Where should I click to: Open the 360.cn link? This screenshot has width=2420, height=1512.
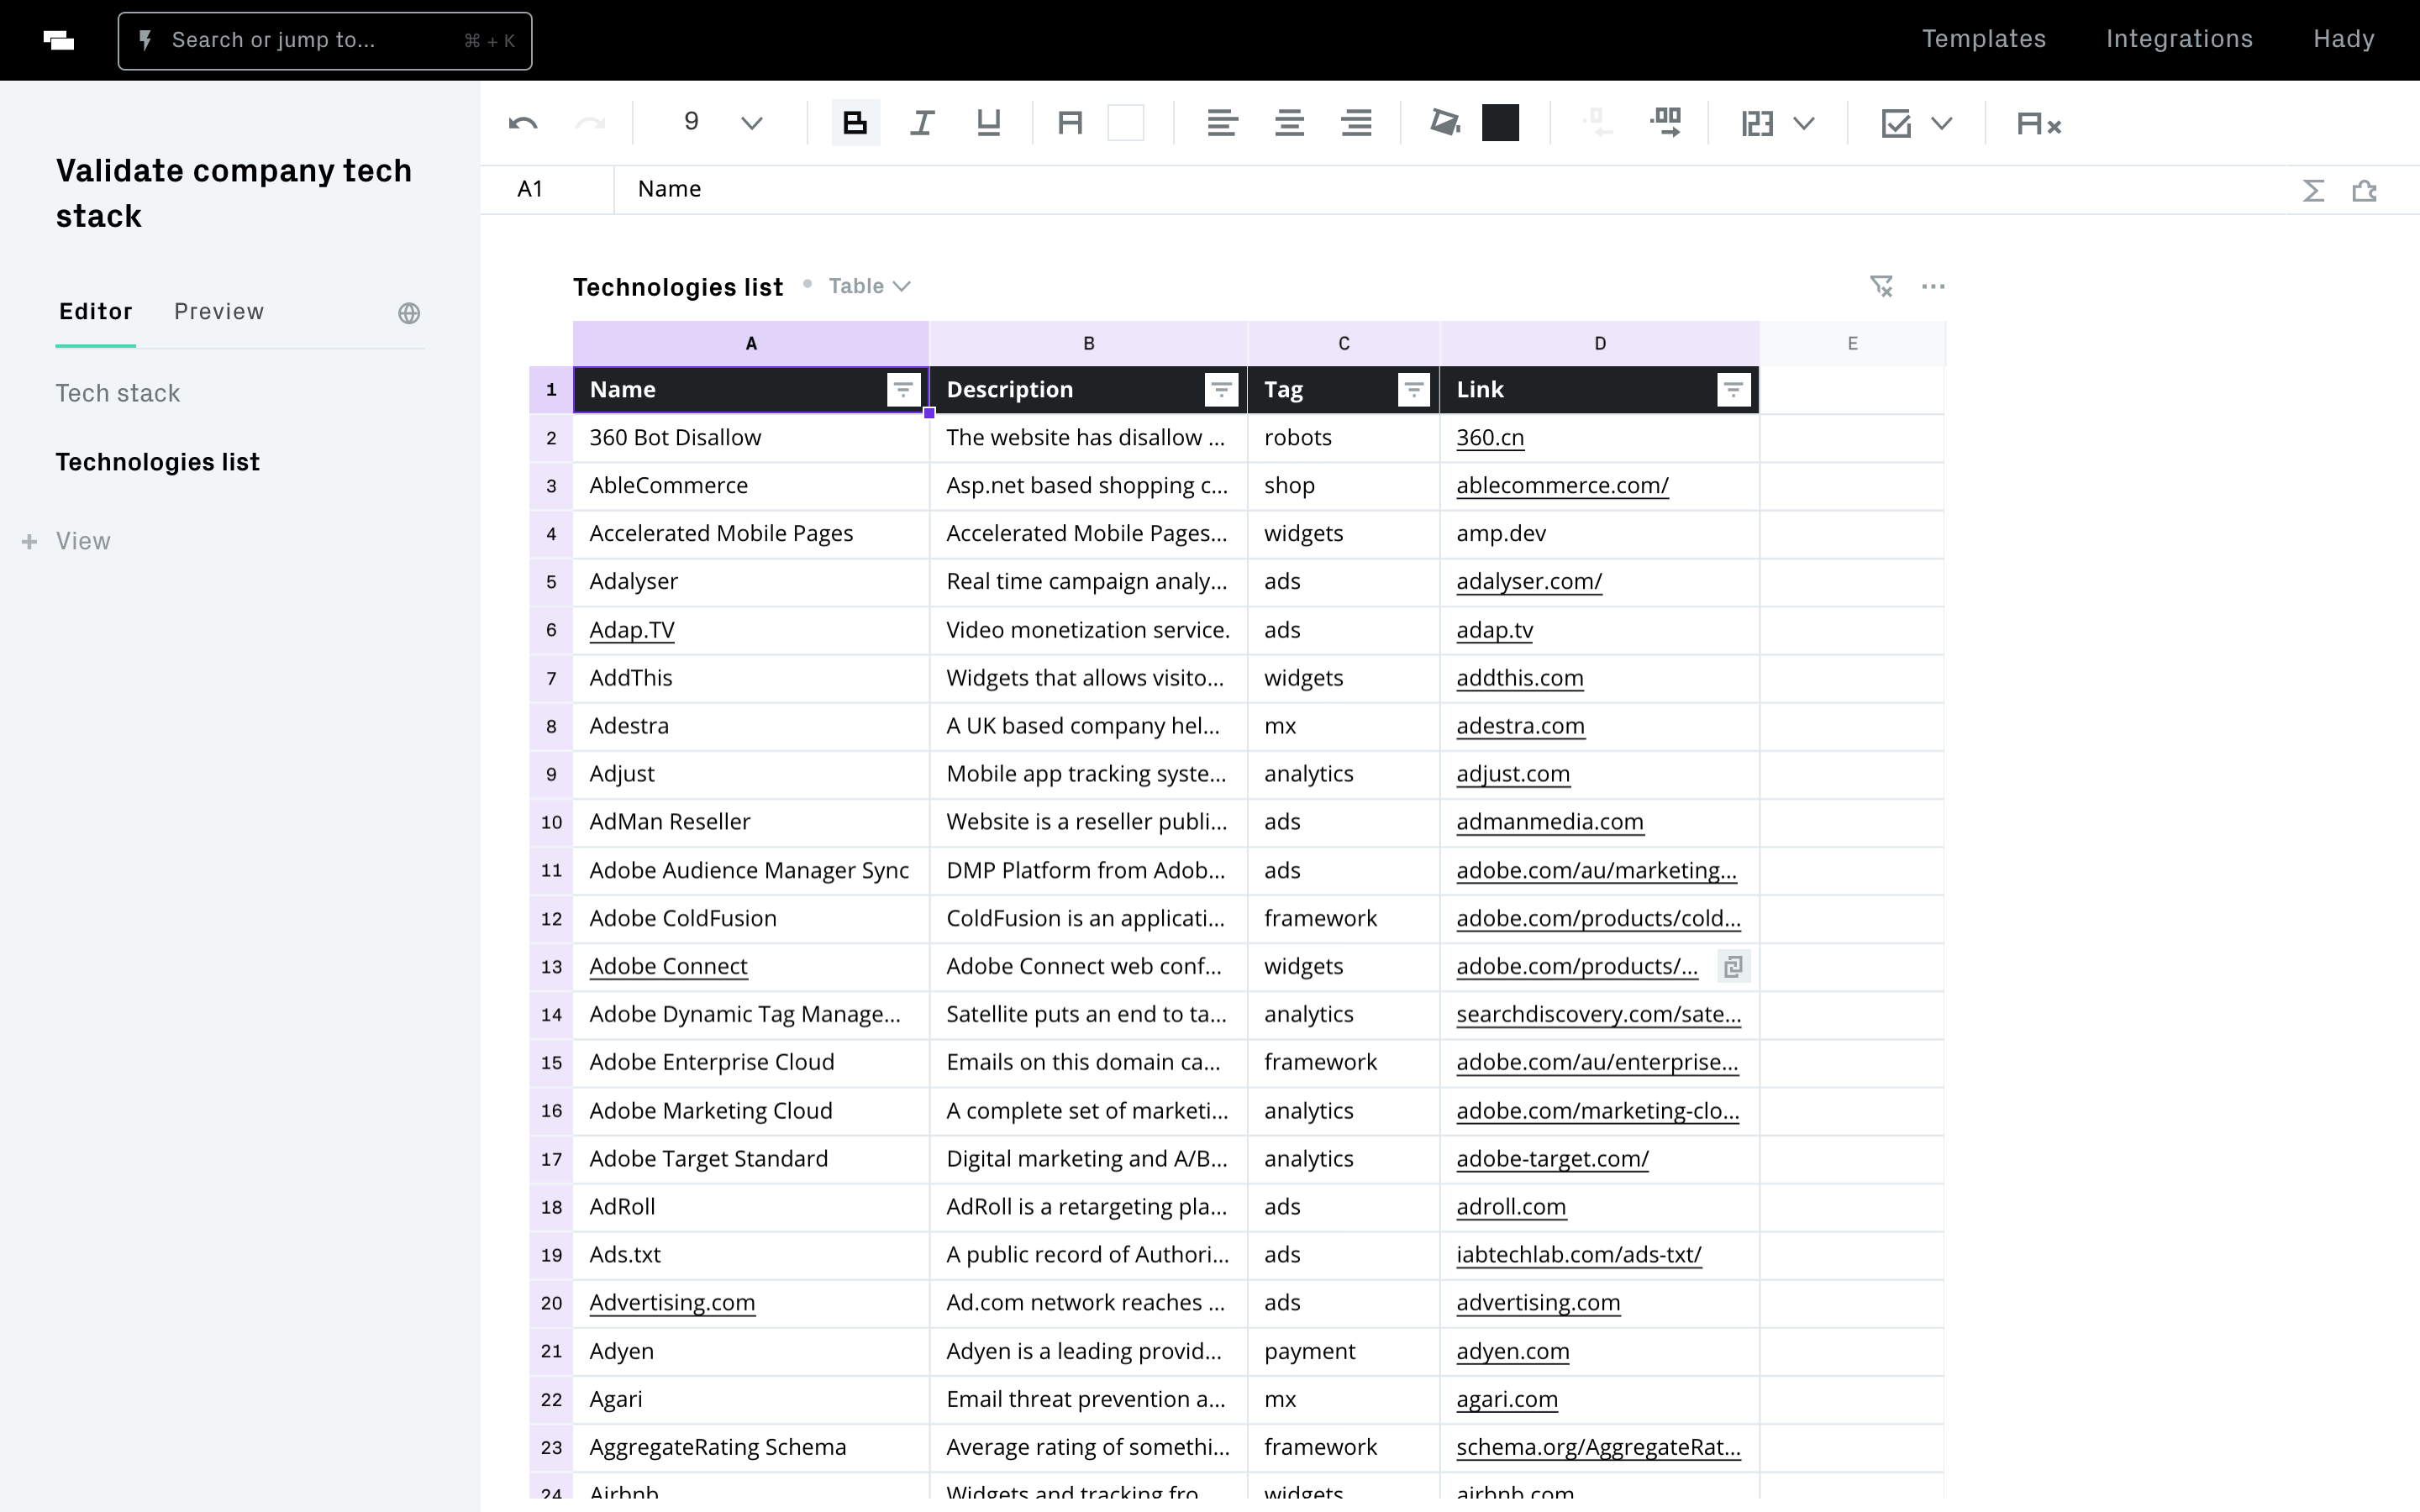tap(1490, 437)
